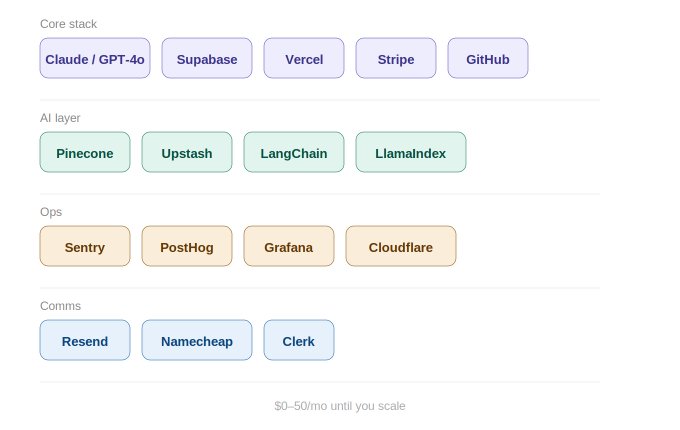This screenshot has width=680, height=430.
Task: Click the $0–50/mo until you scale note
Action: pyautogui.click(x=340, y=406)
